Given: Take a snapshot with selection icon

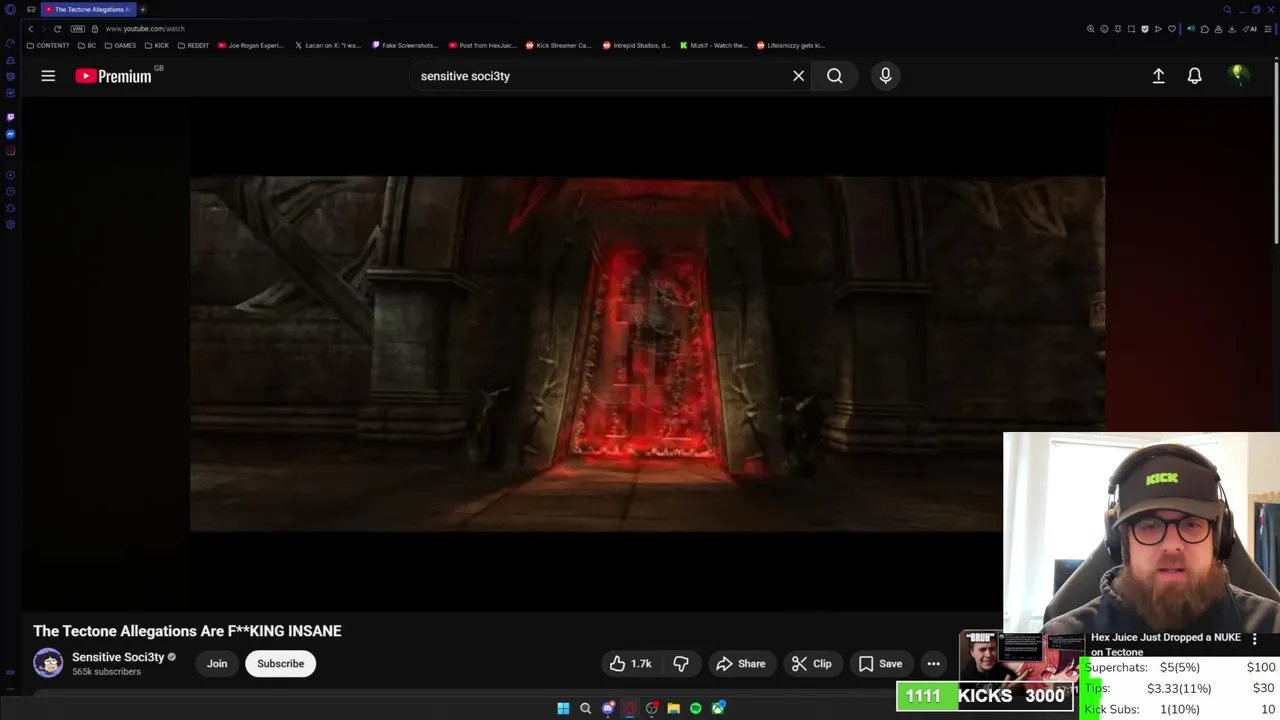Looking at the screenshot, I should click(x=1131, y=29).
